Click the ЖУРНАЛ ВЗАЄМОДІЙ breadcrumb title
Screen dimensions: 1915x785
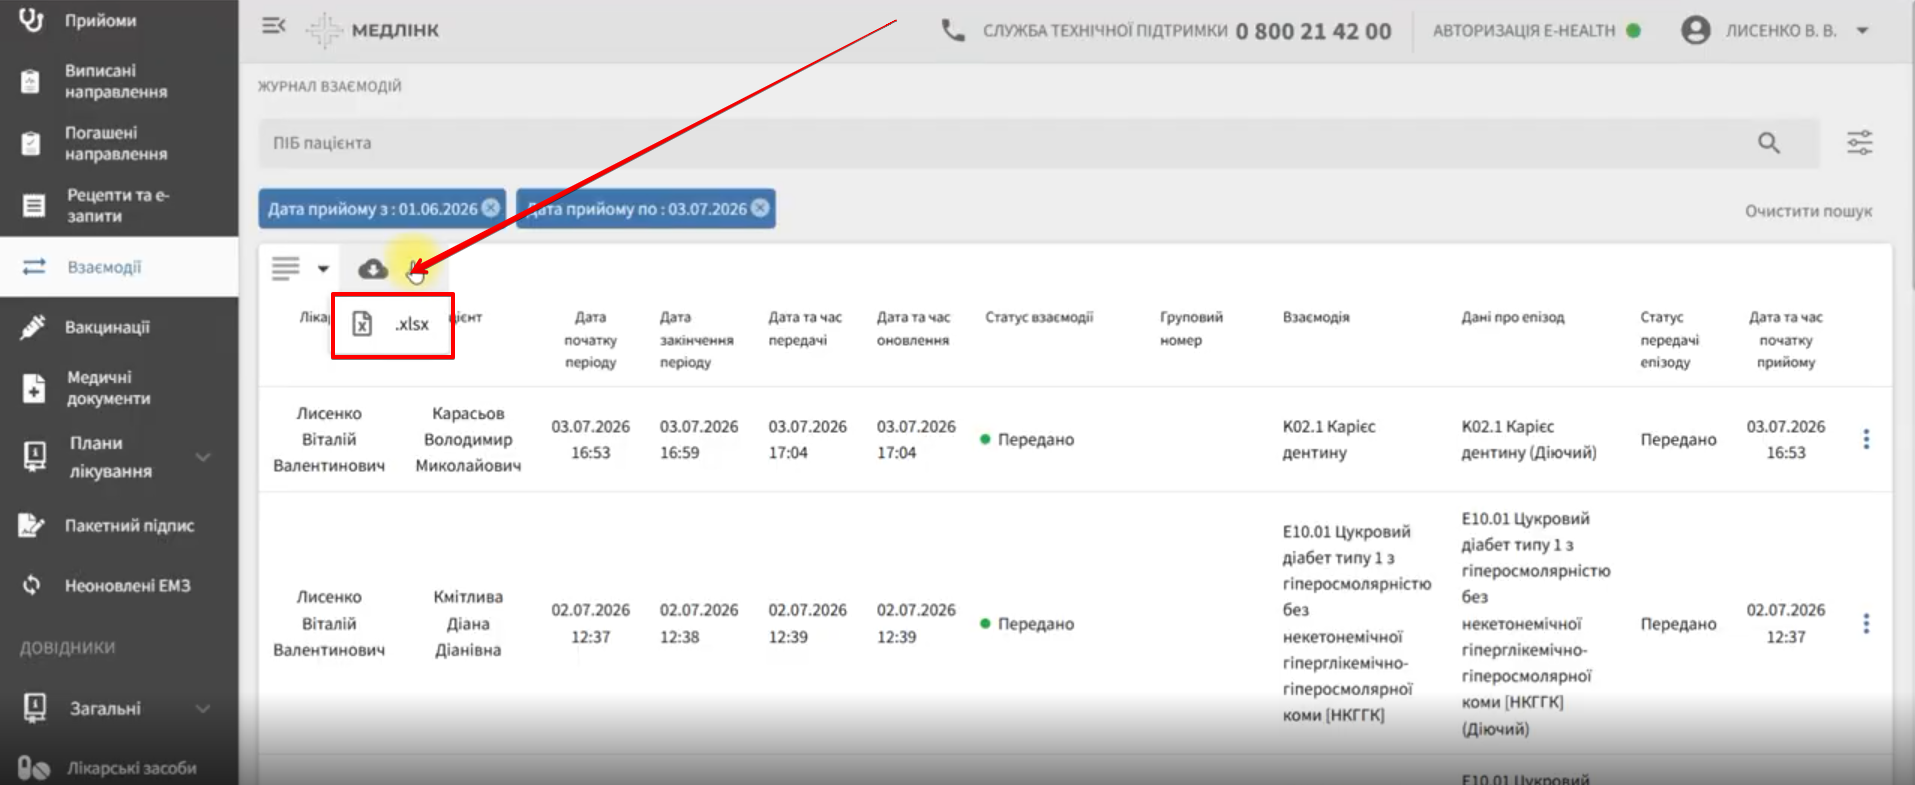(330, 86)
